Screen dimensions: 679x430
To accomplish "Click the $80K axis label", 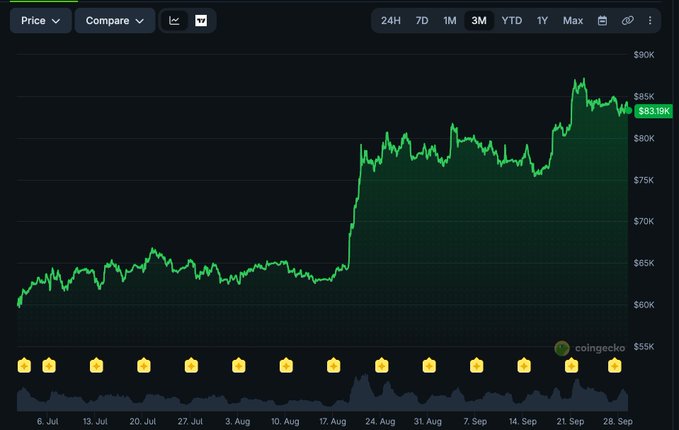I will [644, 138].
